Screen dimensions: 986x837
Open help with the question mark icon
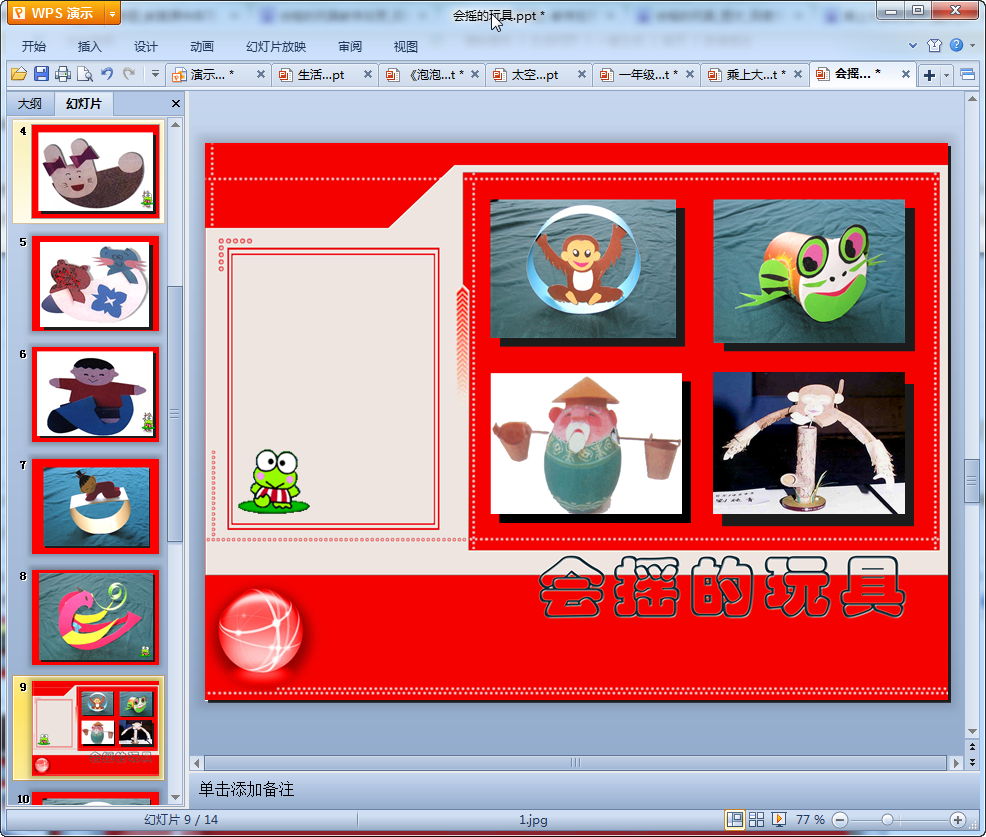[x=956, y=45]
